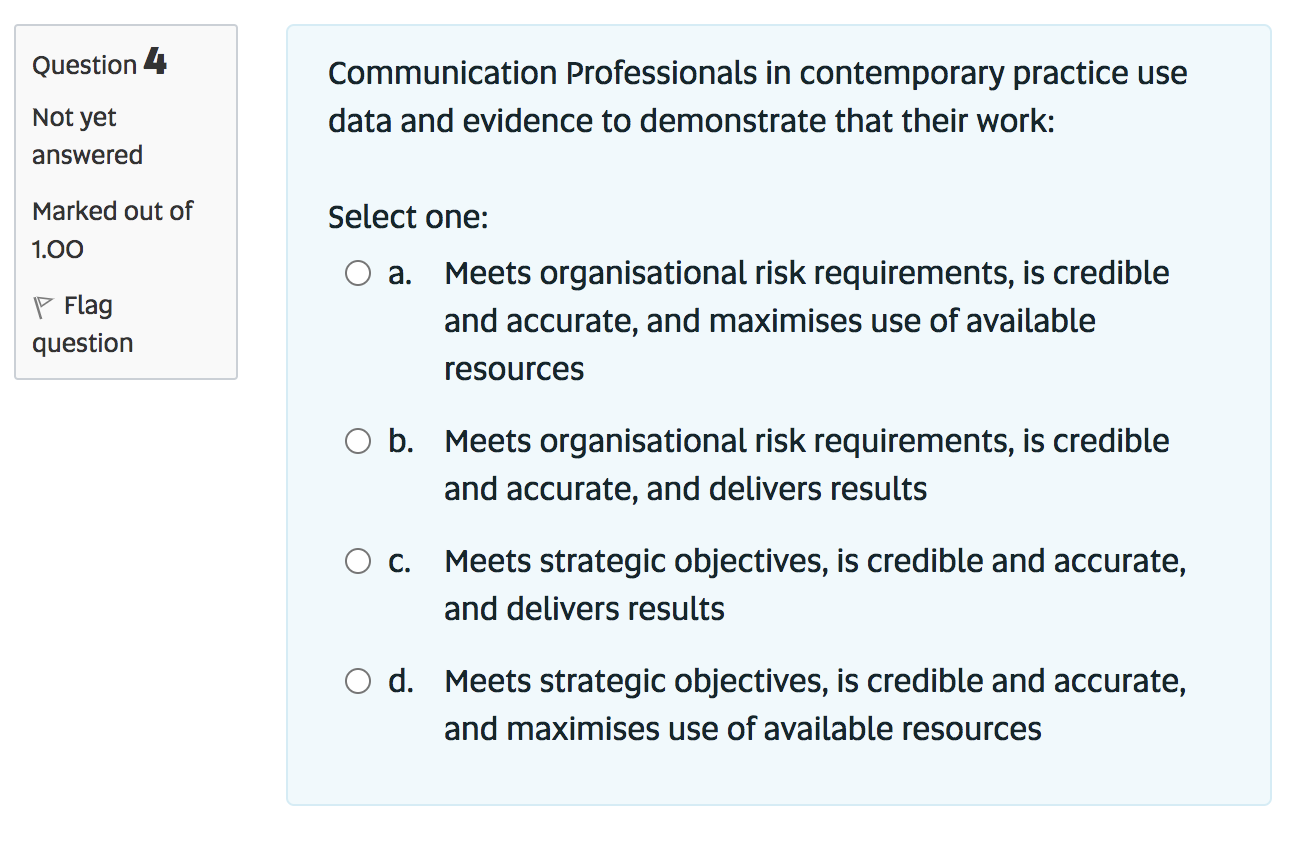Select the radio button for option d

click(358, 681)
